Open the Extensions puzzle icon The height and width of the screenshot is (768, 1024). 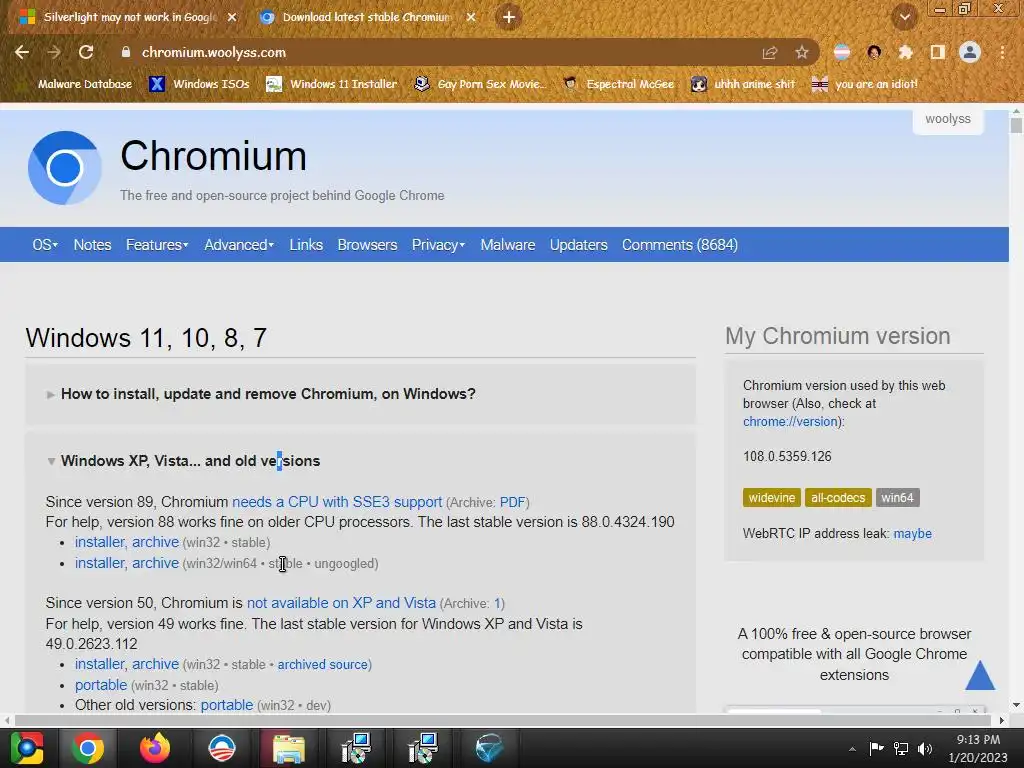[906, 52]
